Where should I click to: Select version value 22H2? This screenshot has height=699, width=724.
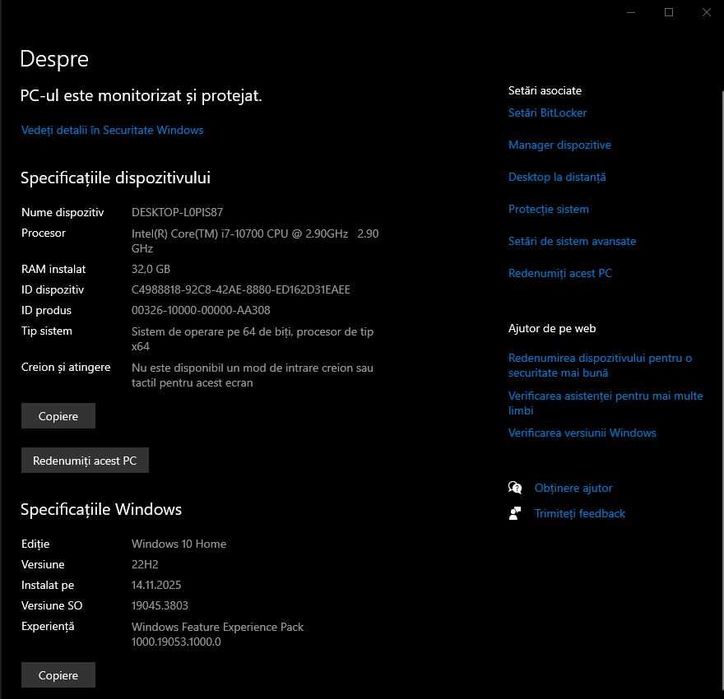pos(145,564)
